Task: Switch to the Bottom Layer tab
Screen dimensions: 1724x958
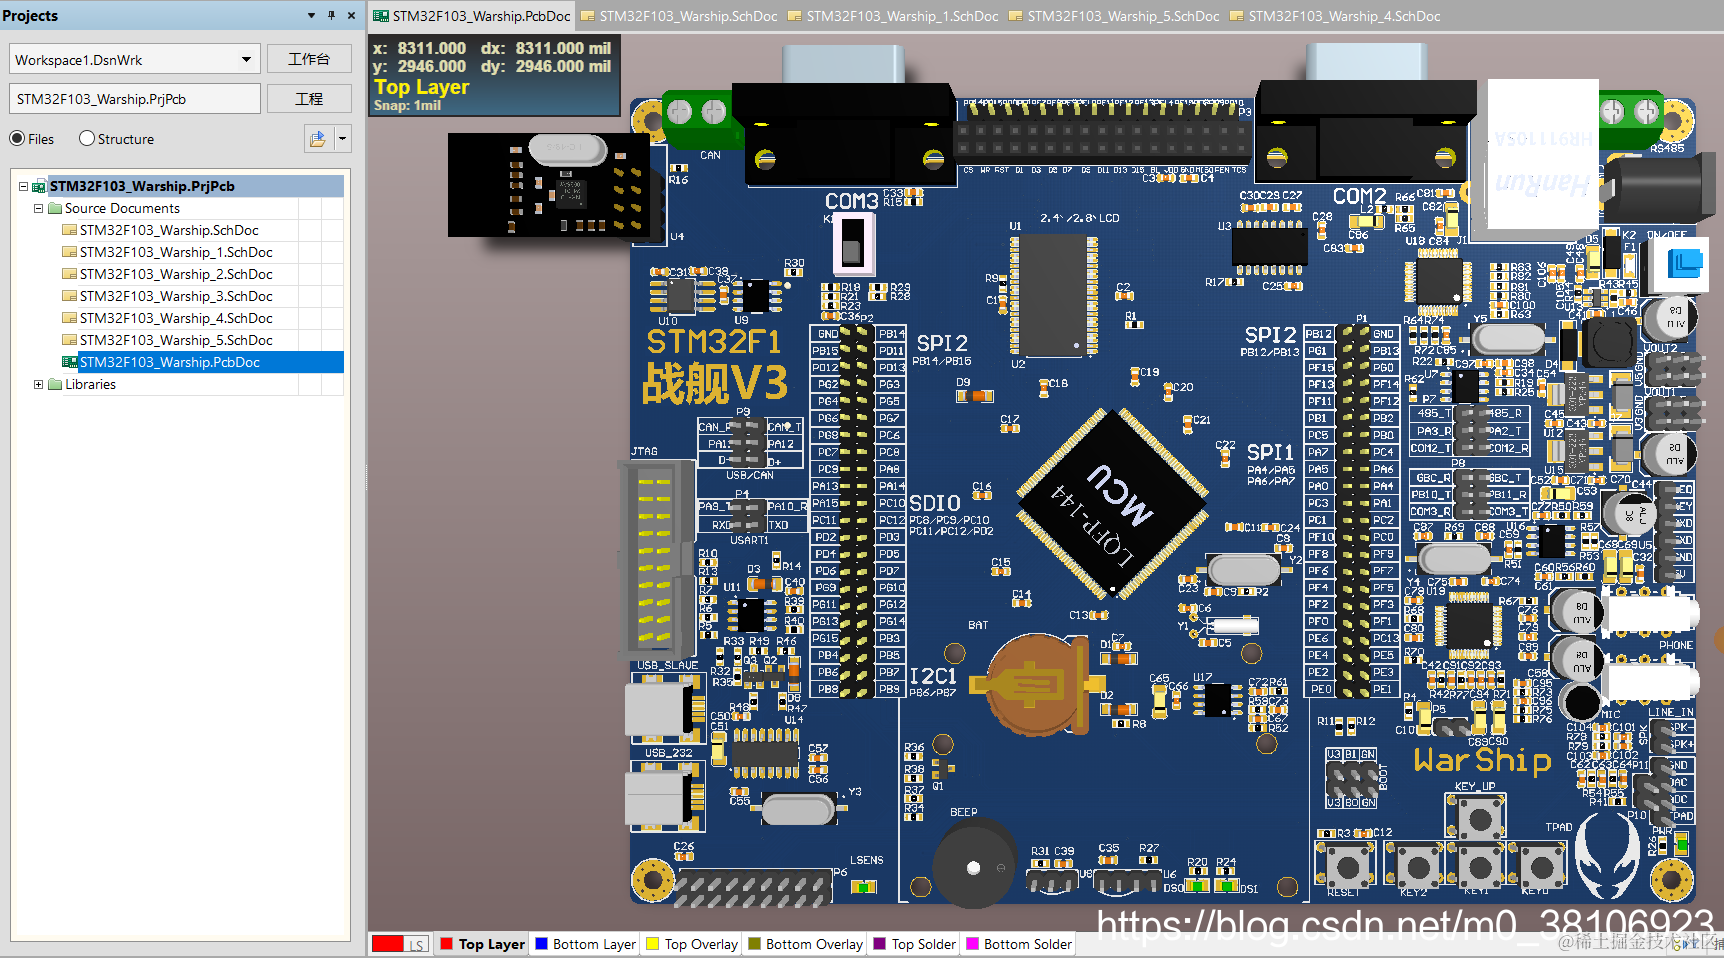Action: pos(586,944)
